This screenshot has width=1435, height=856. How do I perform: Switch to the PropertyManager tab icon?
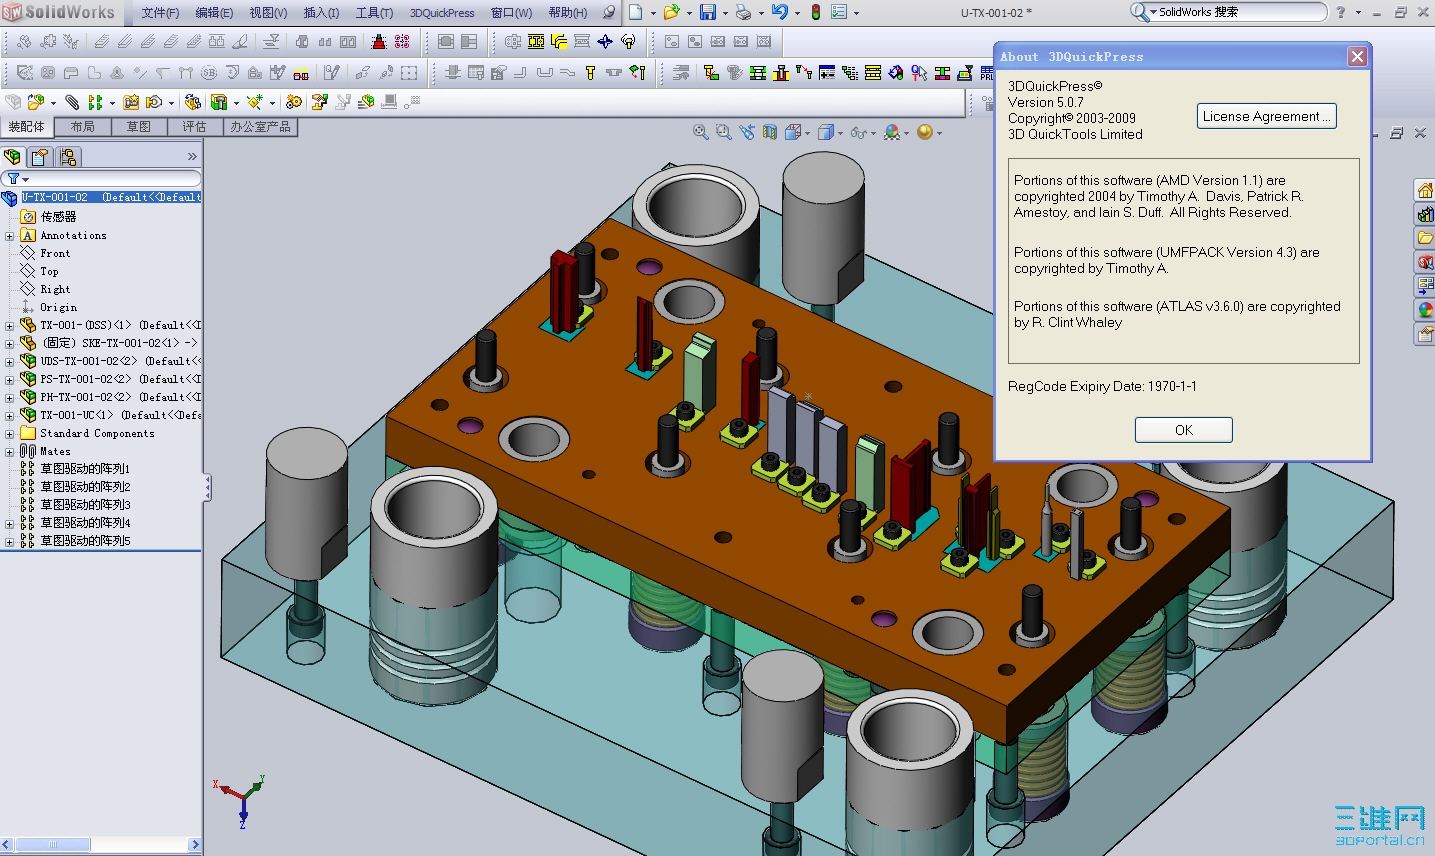40,157
